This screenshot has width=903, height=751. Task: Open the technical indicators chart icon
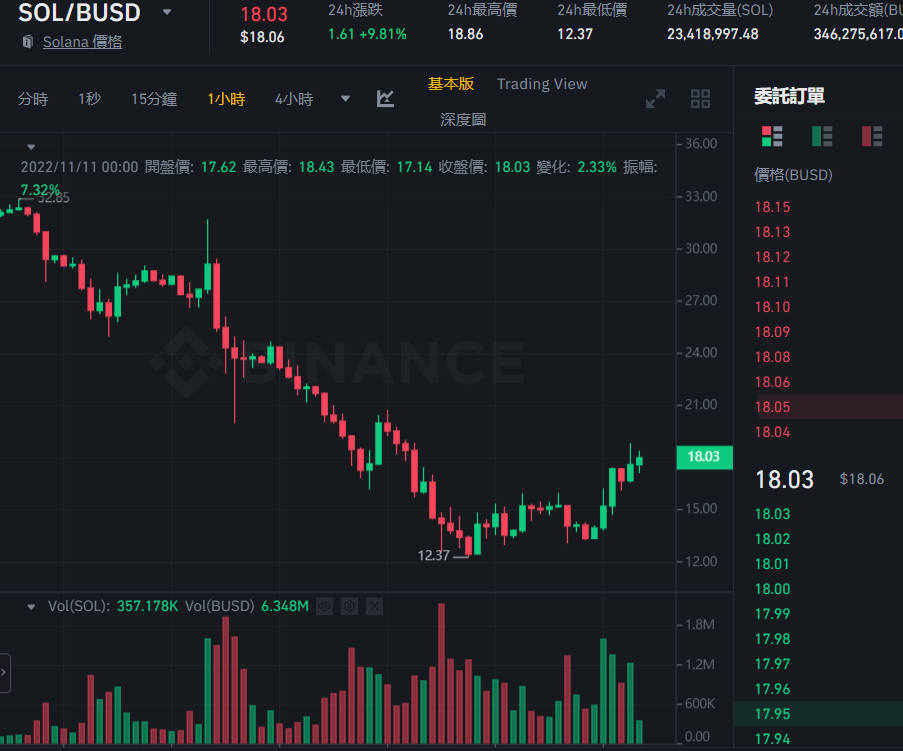pos(385,98)
